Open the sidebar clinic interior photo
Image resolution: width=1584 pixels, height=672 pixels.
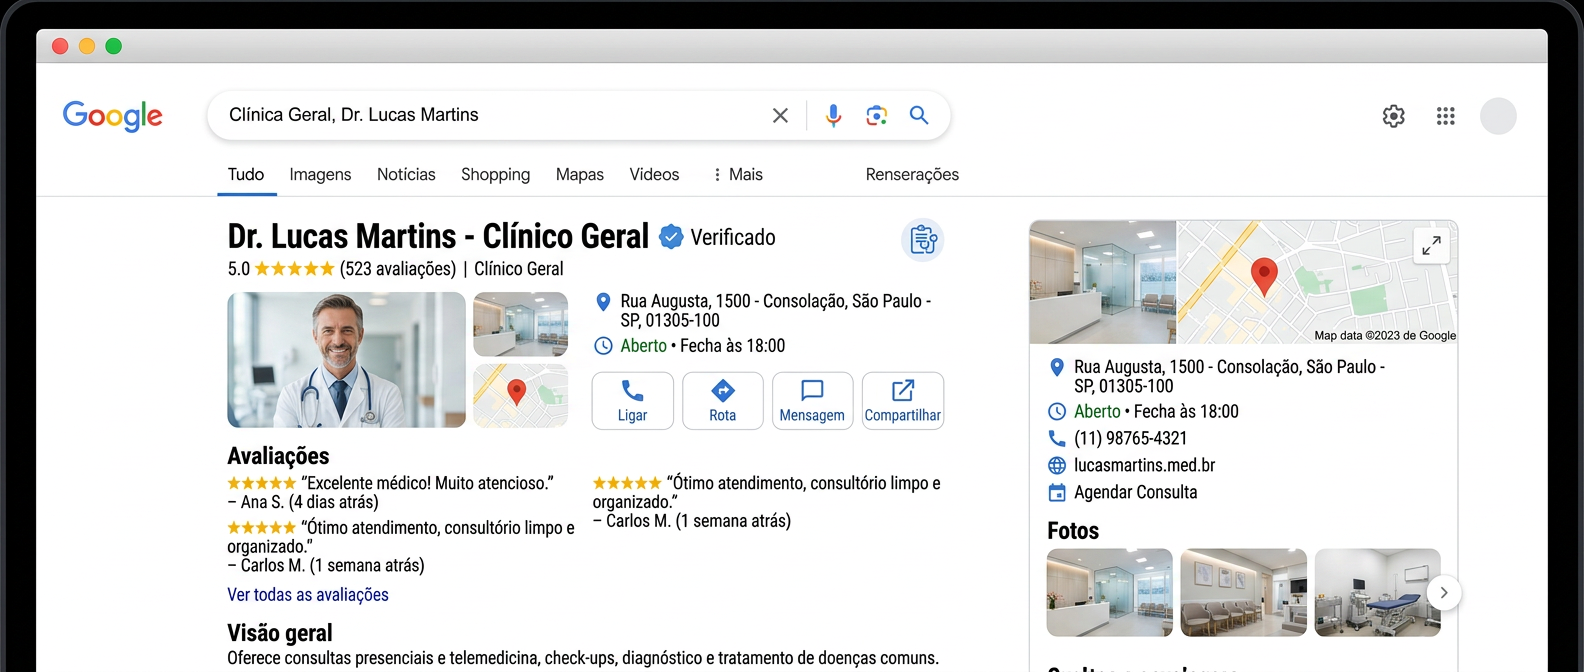(1103, 283)
